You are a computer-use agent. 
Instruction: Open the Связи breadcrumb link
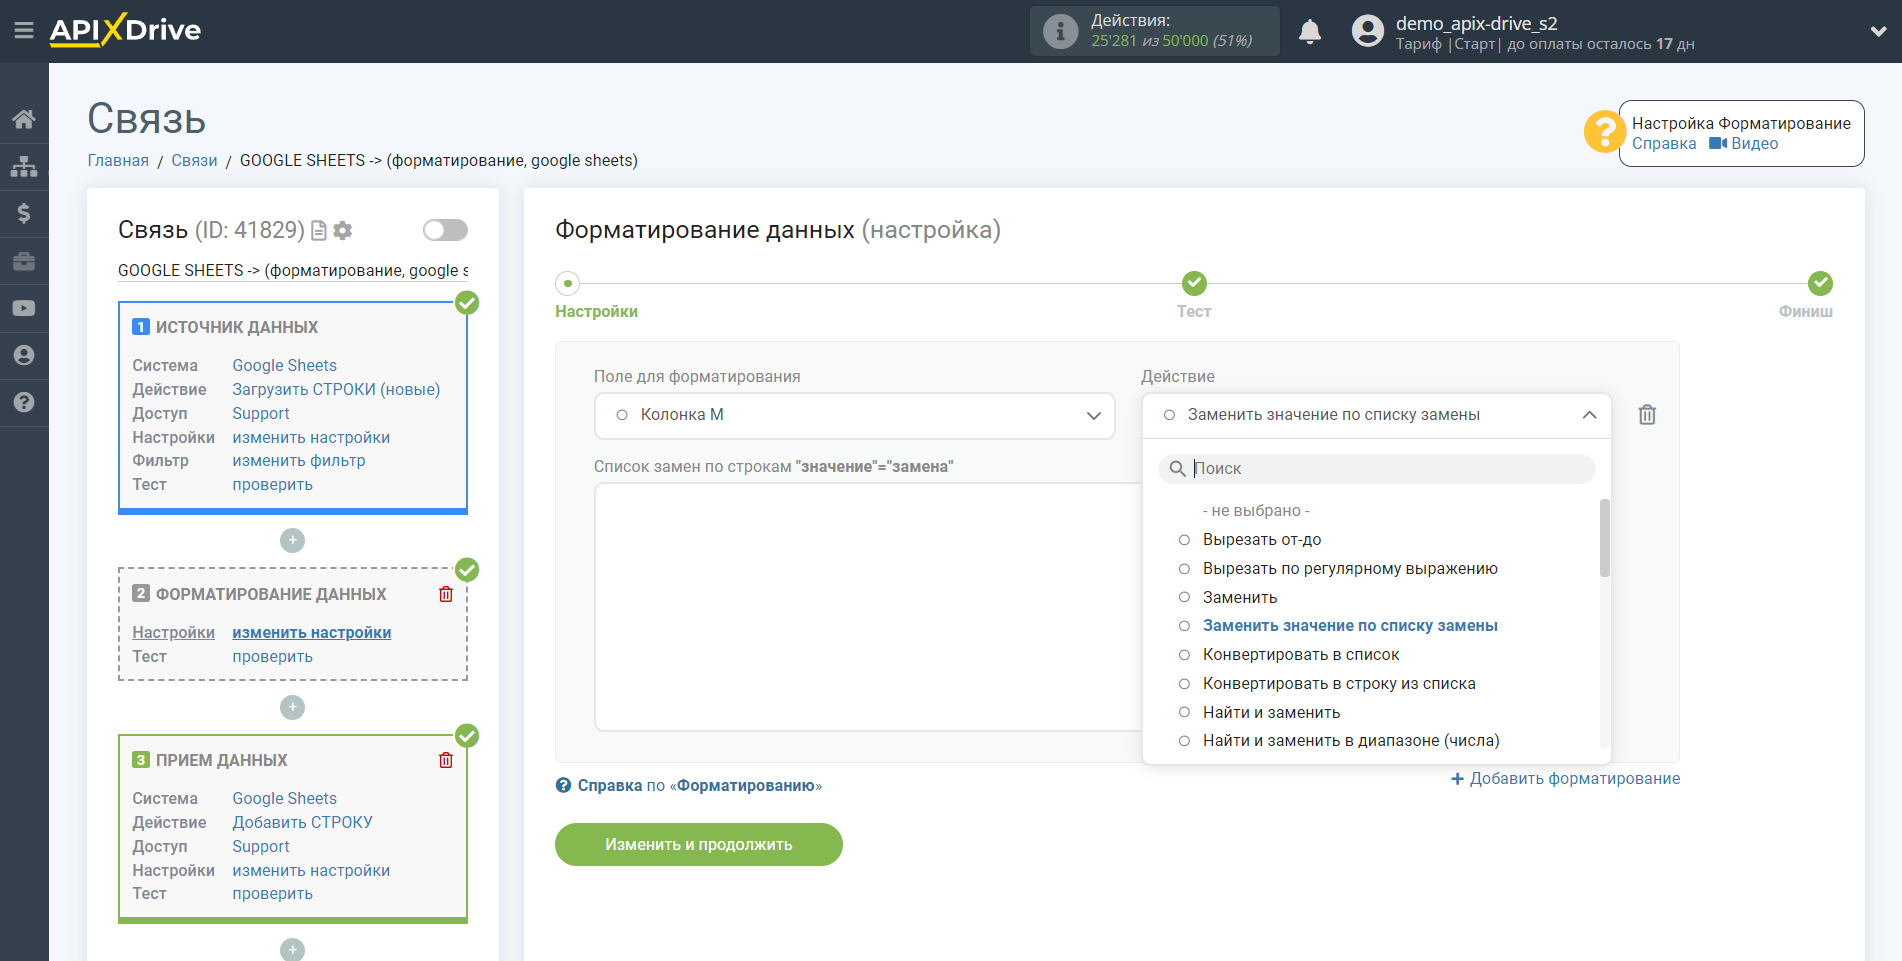(x=194, y=161)
